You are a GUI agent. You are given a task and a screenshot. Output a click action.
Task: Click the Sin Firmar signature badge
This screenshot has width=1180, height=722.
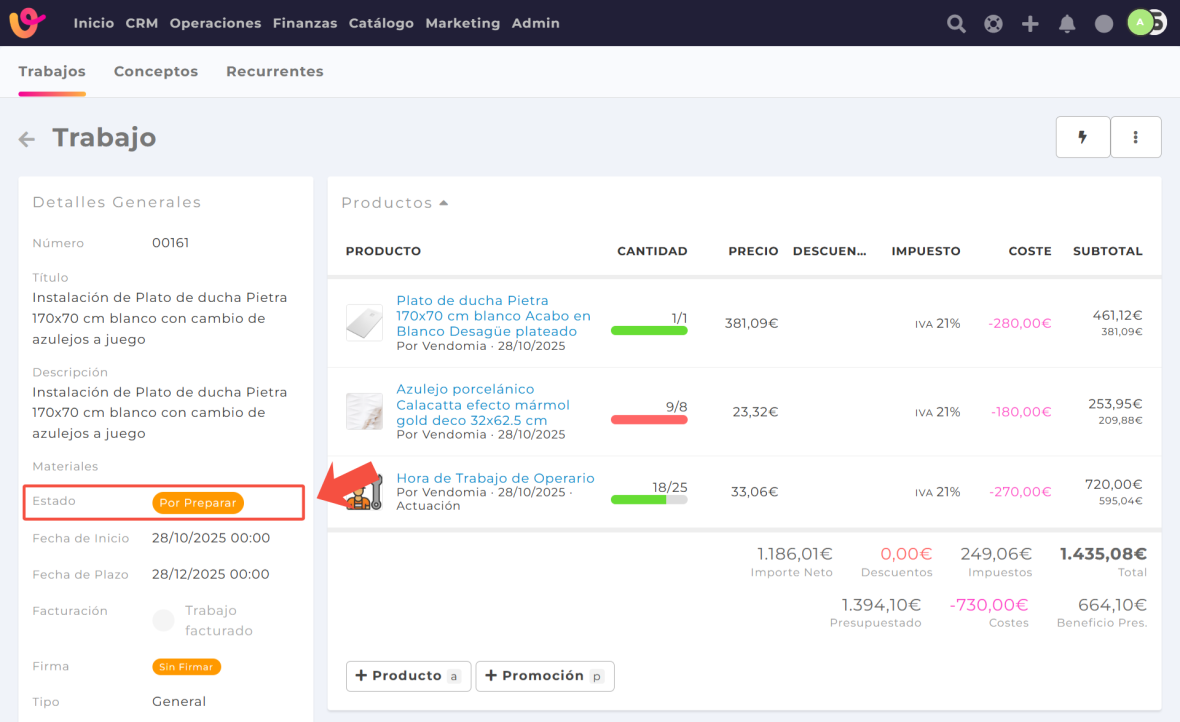tap(186, 666)
